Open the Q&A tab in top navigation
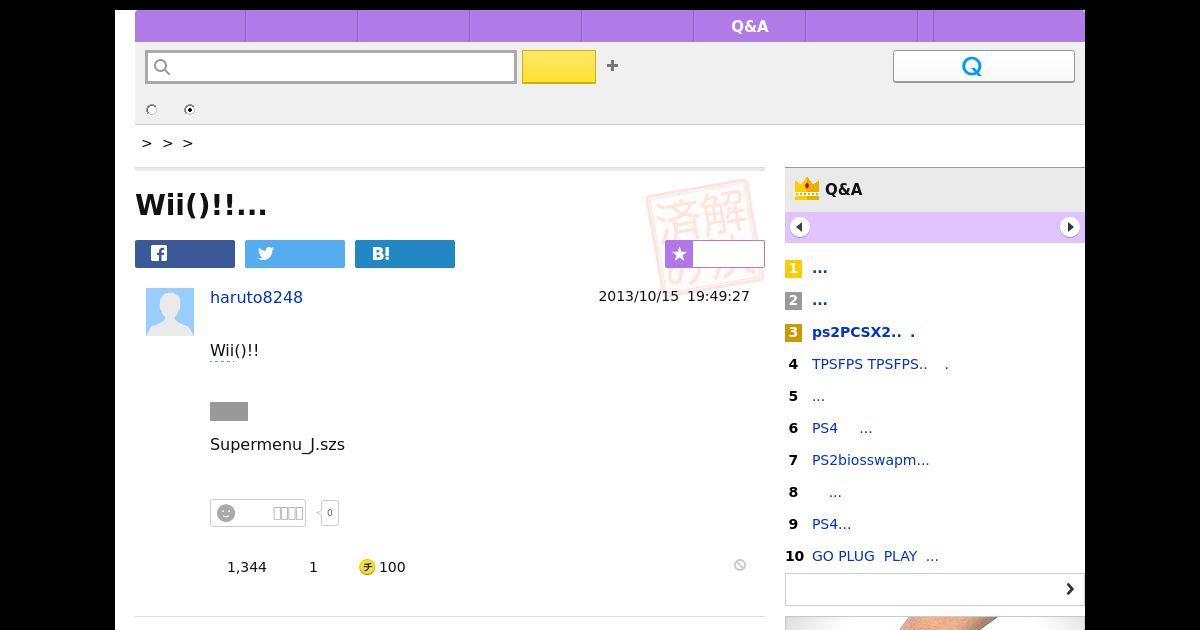The image size is (1200, 630). point(749,26)
